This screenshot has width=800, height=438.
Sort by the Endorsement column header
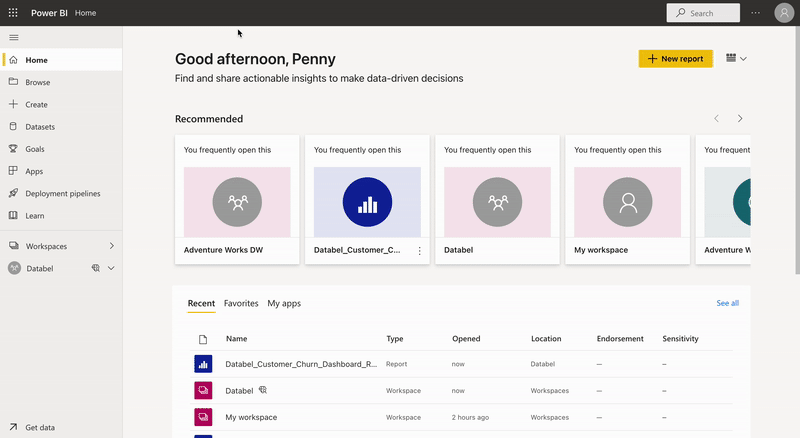pos(620,338)
